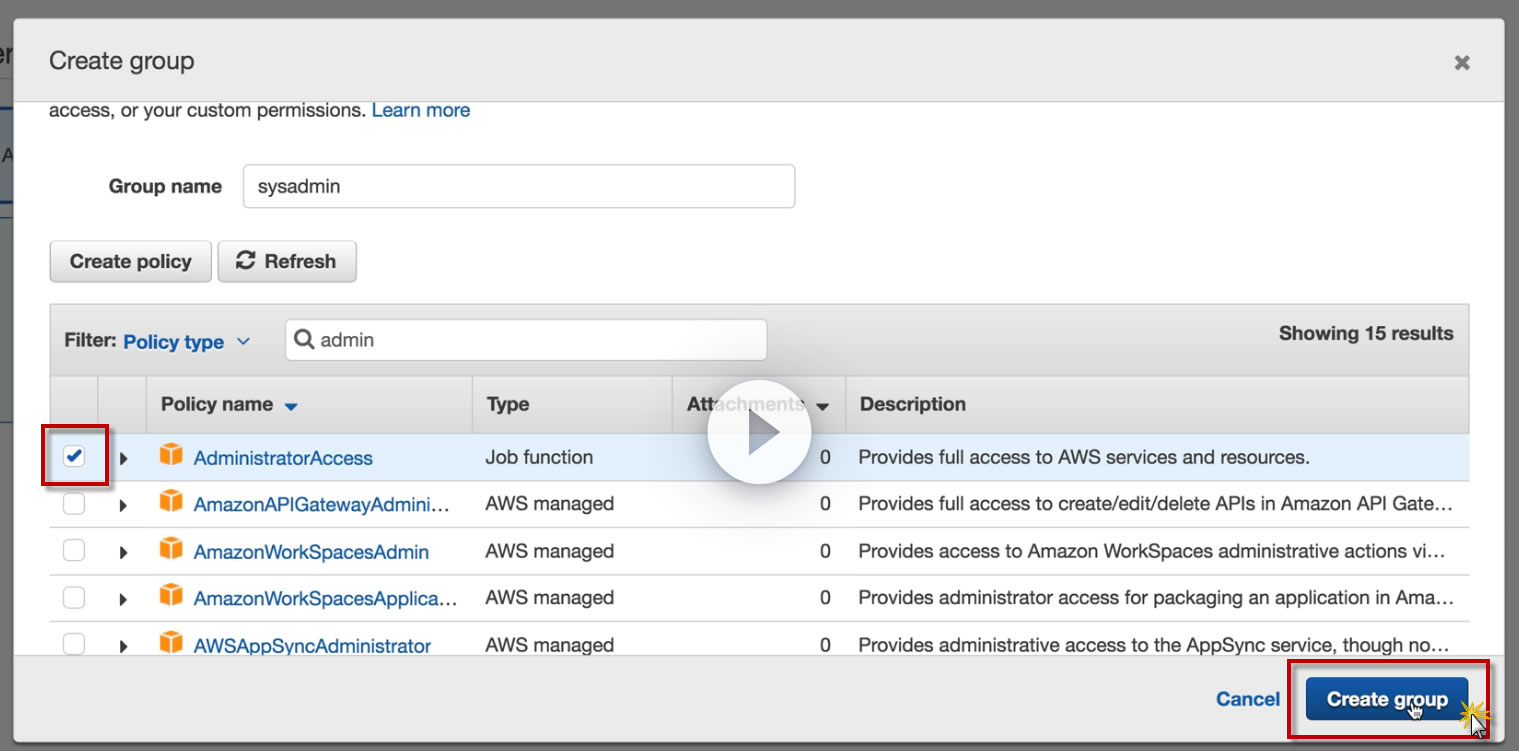The height and width of the screenshot is (751, 1519).
Task: Click the search magnifier icon in filter
Action: pyautogui.click(x=304, y=340)
